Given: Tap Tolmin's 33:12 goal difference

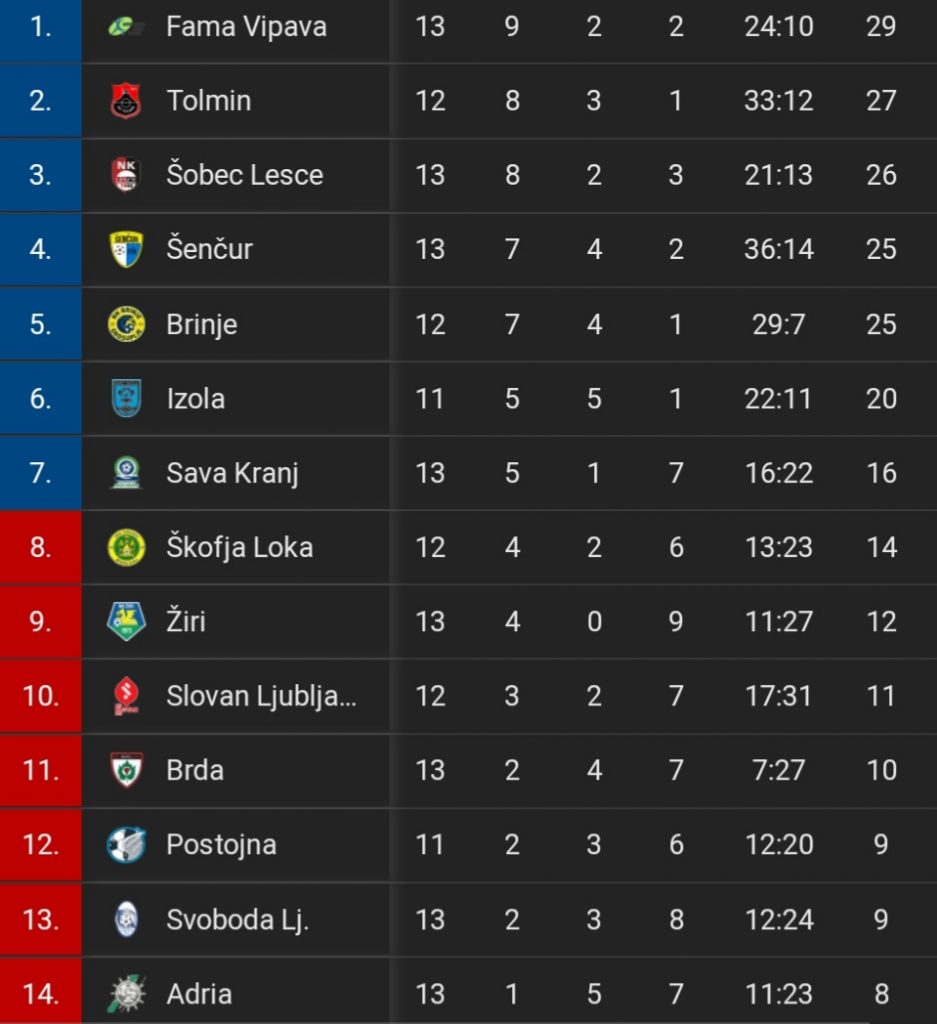Looking at the screenshot, I should coord(778,101).
